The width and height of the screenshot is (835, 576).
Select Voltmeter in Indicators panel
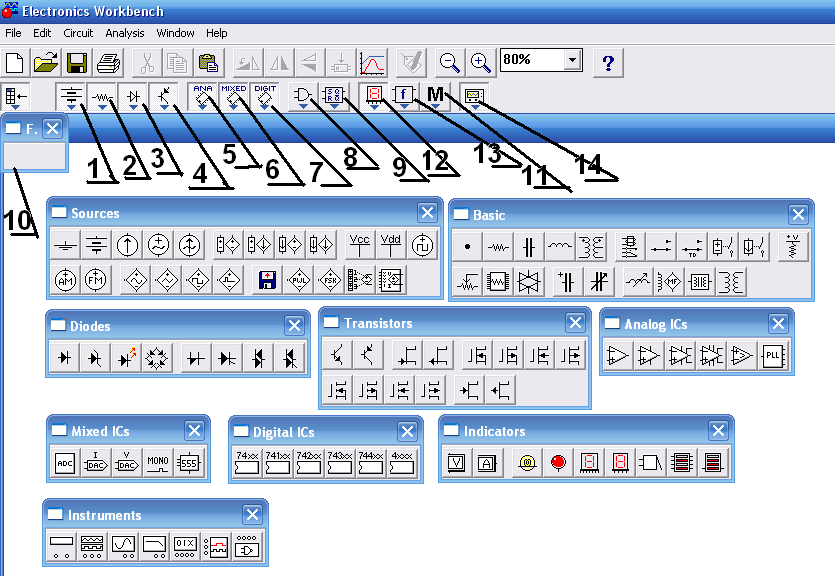[x=456, y=463]
